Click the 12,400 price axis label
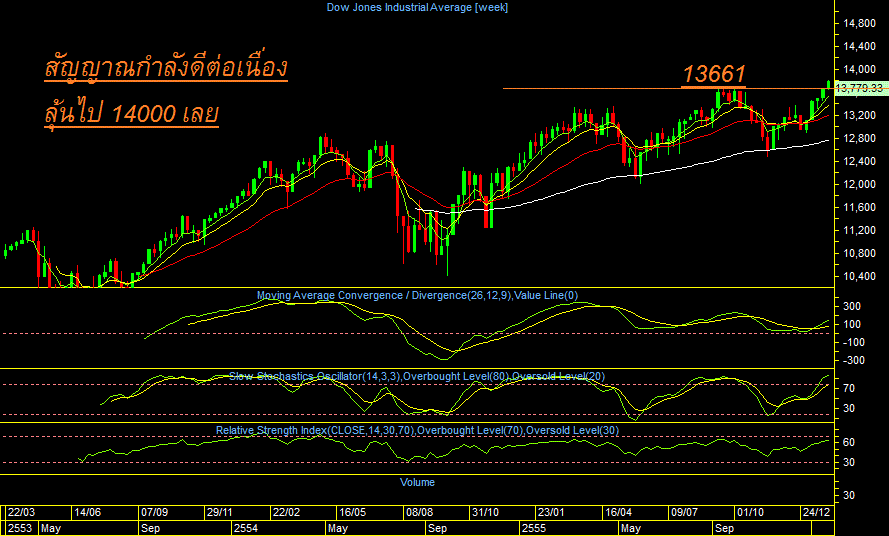The height and width of the screenshot is (536, 889). 860,161
